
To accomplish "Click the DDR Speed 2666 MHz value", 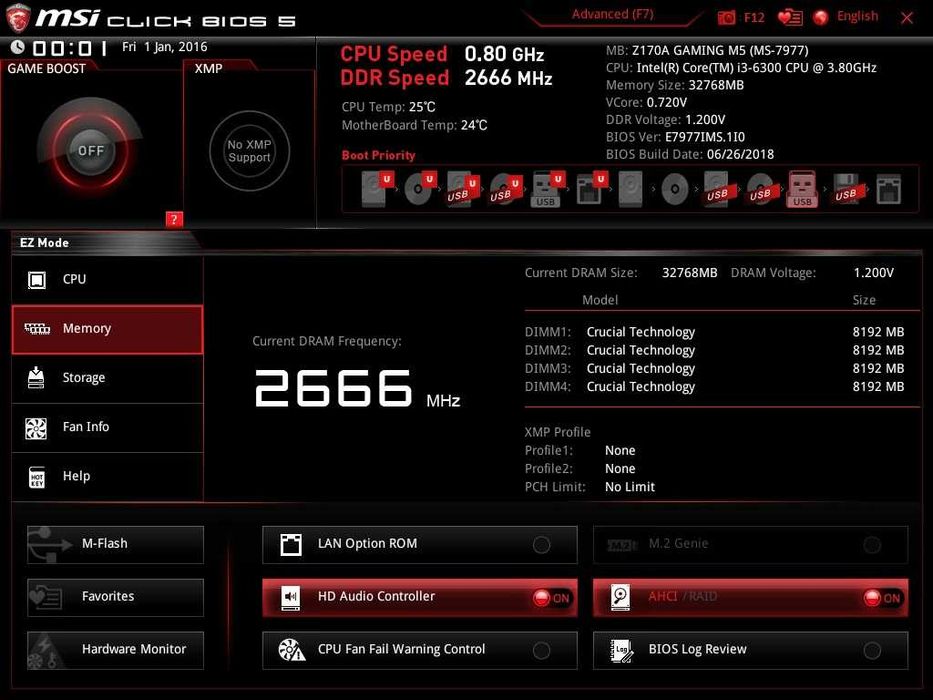I will (508, 78).
